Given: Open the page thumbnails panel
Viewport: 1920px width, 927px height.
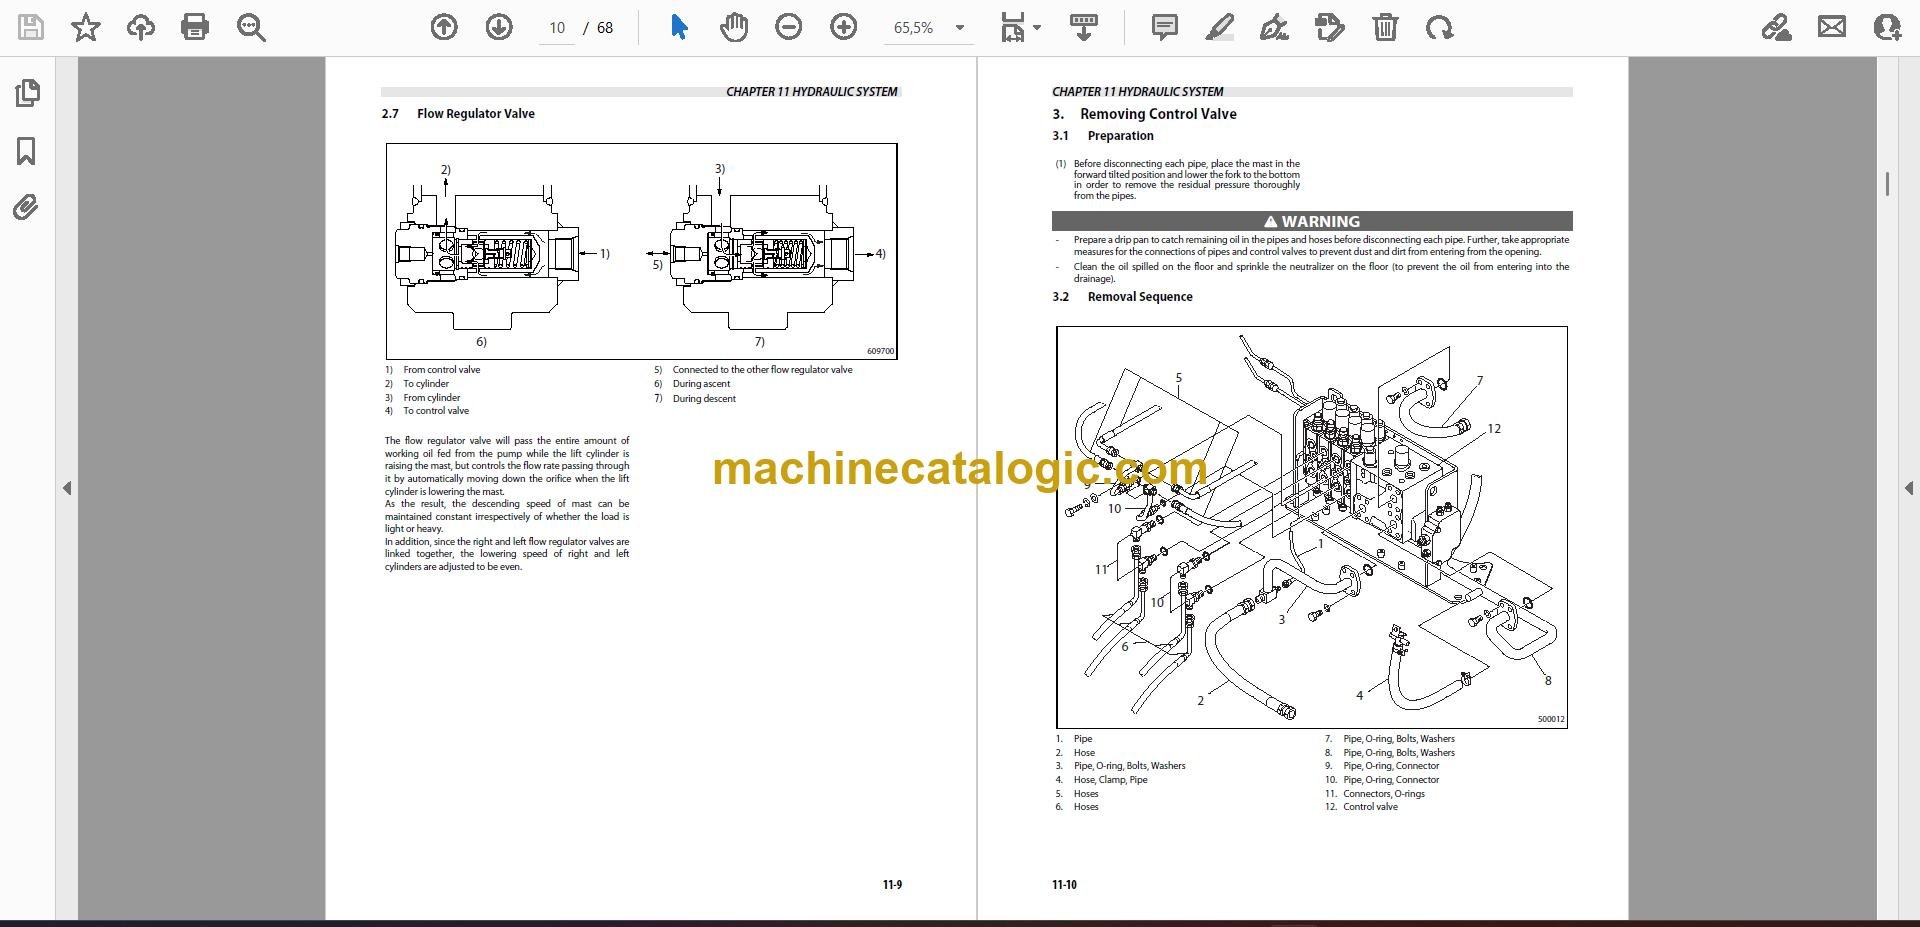Looking at the screenshot, I should (x=27, y=94).
